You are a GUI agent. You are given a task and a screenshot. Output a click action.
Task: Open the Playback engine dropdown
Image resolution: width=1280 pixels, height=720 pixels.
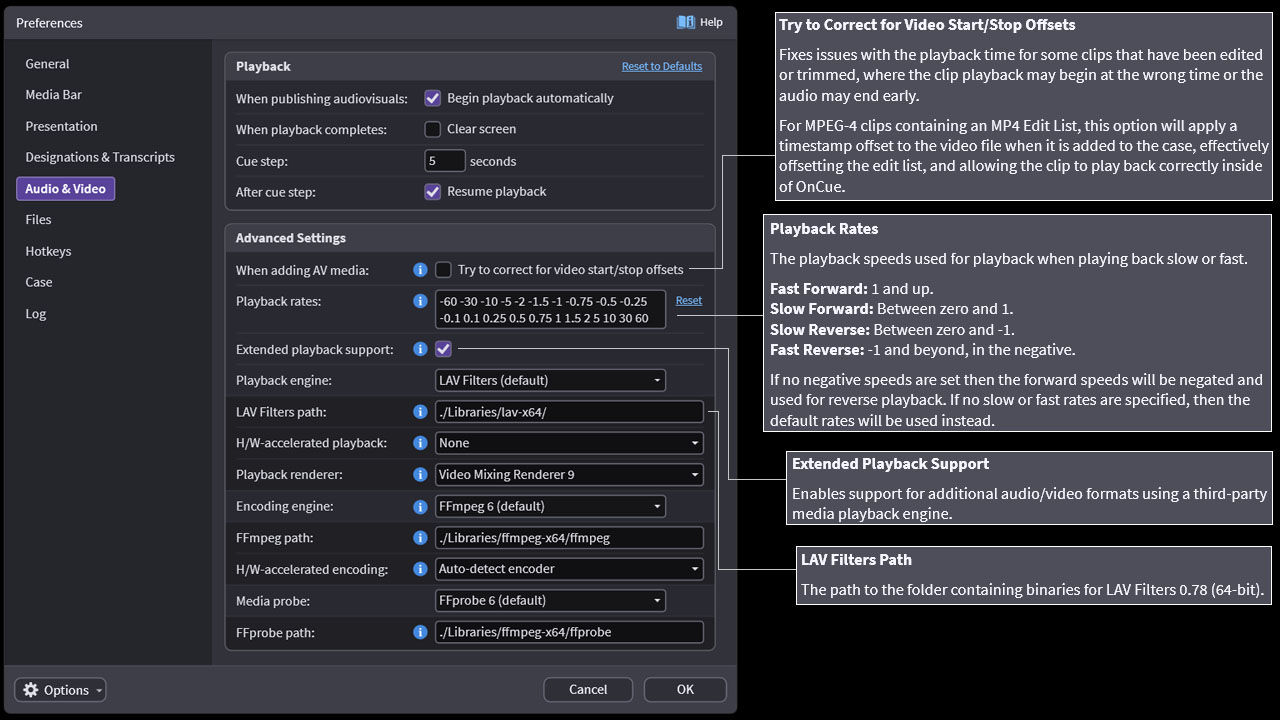[550, 380]
